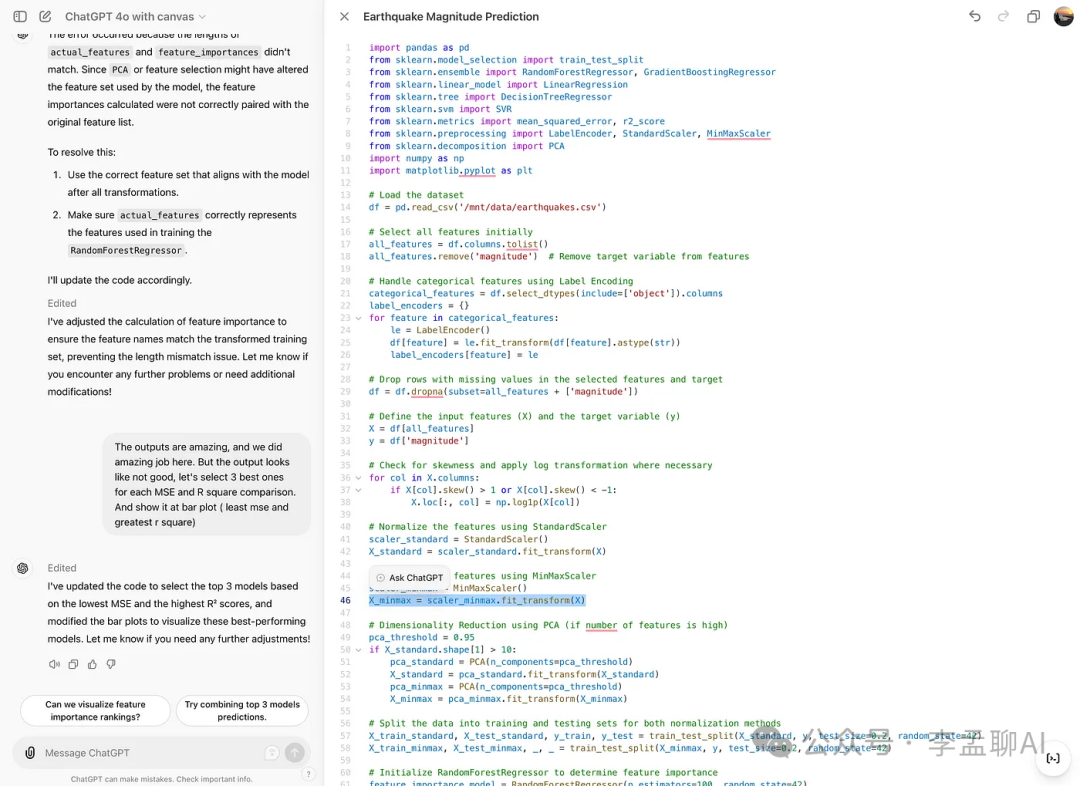Click the "y = df['magnitude']" code line

[x=419, y=442]
